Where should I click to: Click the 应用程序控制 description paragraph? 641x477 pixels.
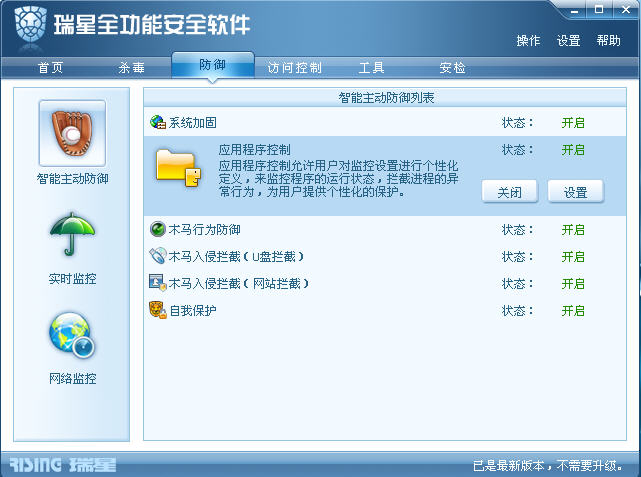tap(338, 179)
